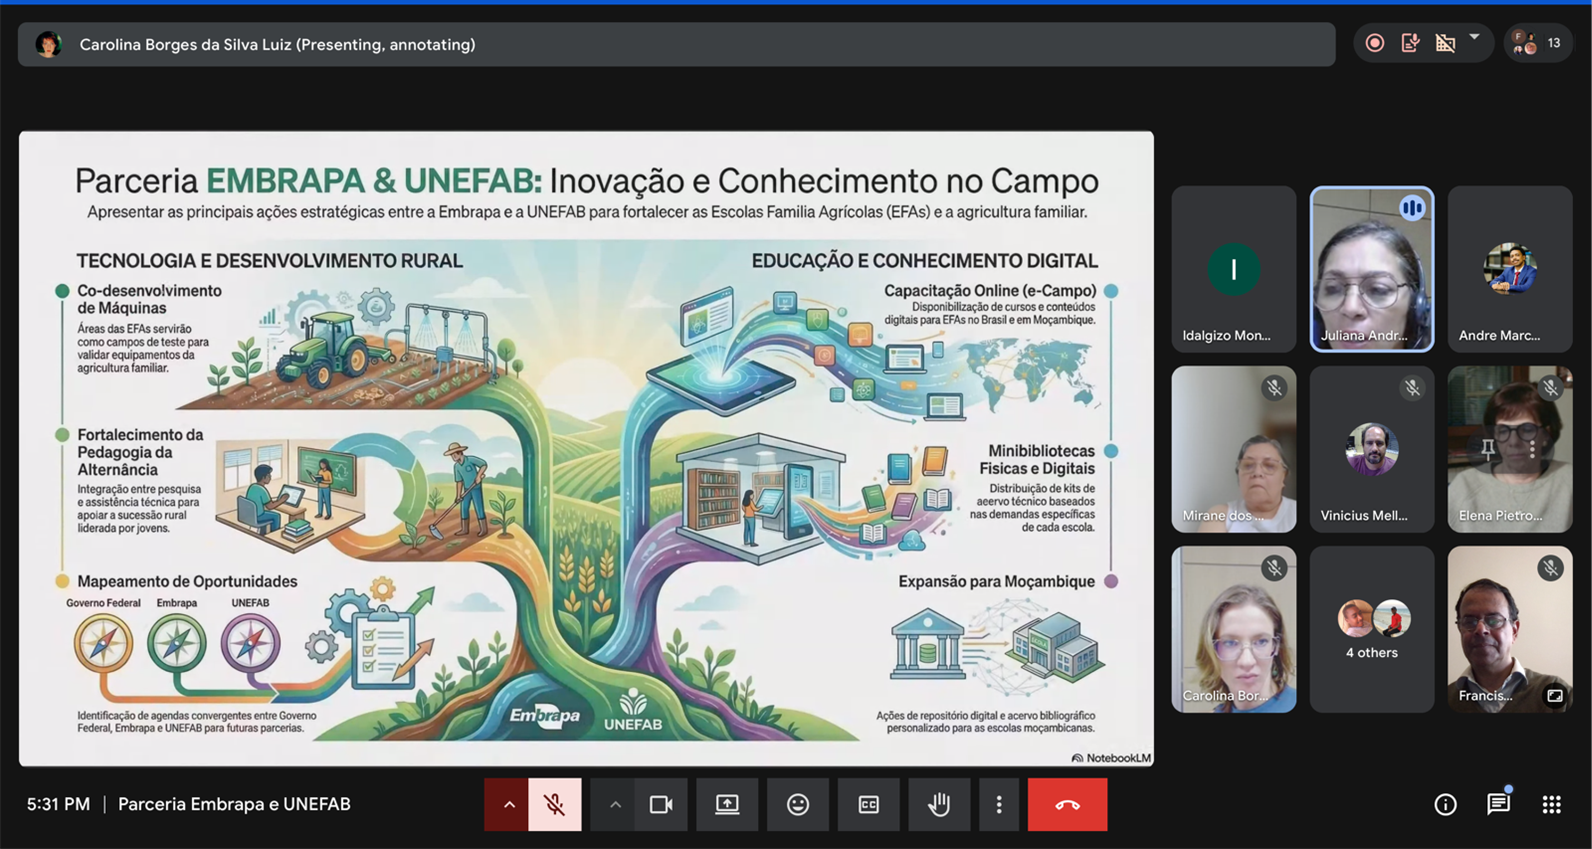The height and width of the screenshot is (849, 1592).
Task: Leave the call with red hang-up button
Action: 1067,804
